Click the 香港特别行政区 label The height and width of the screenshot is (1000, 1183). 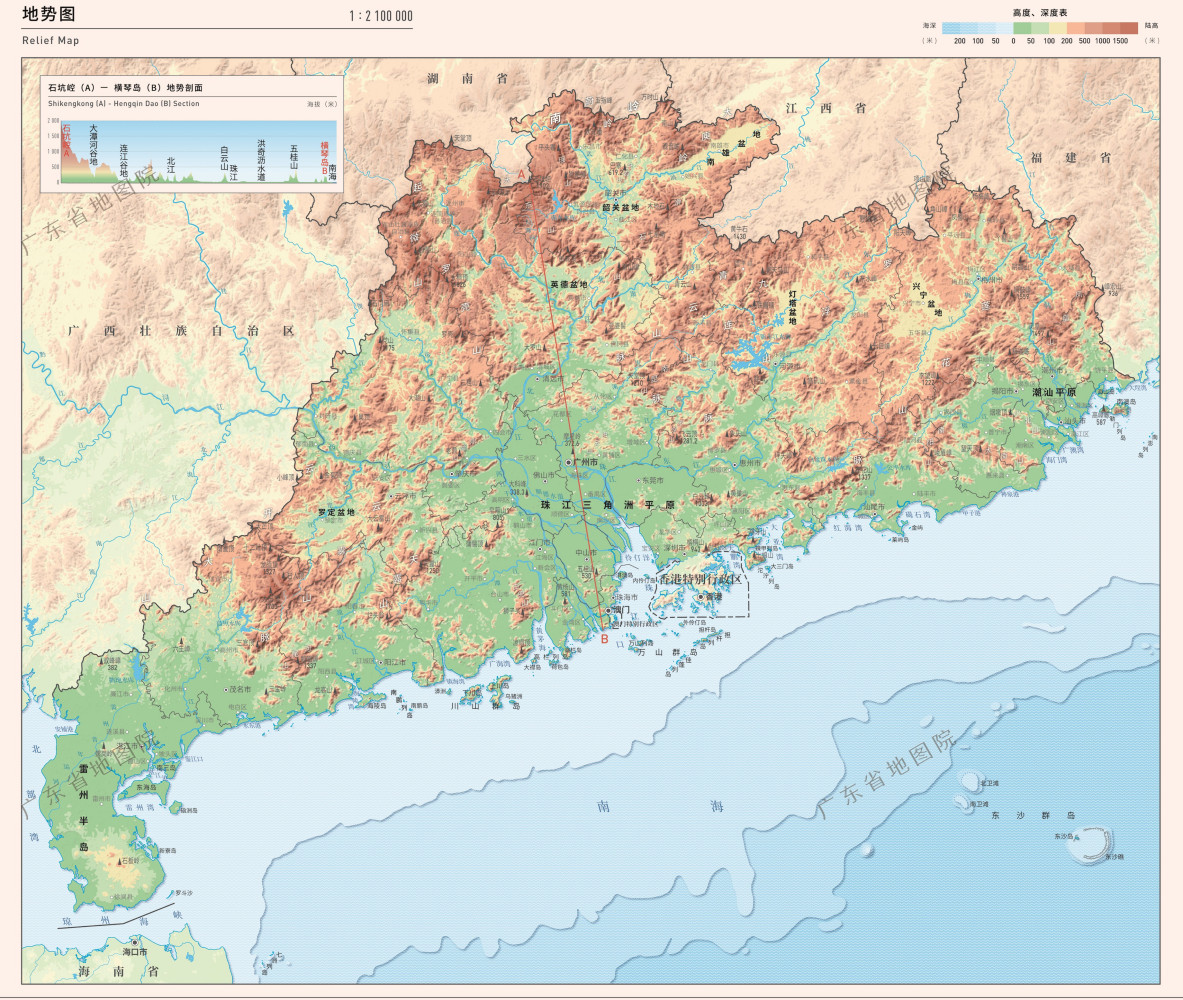pyautogui.click(x=701, y=580)
